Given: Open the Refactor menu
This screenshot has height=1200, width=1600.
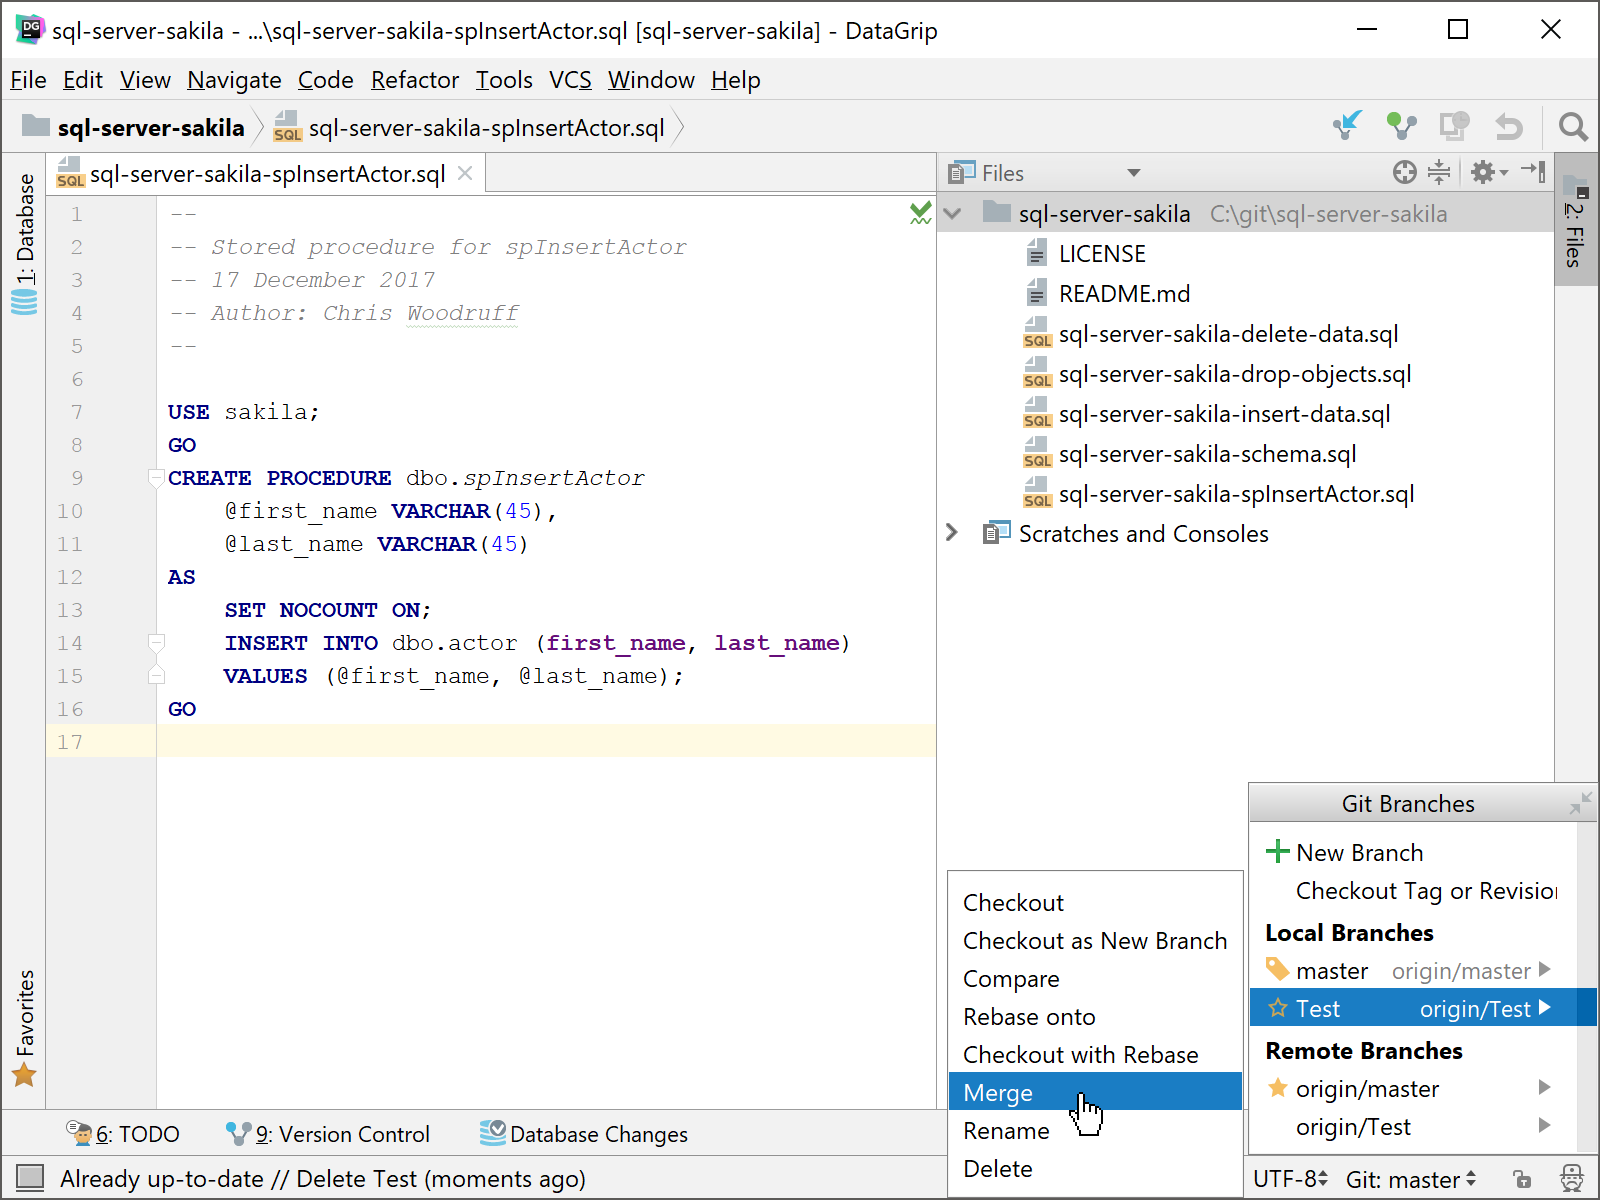Looking at the screenshot, I should 415,80.
